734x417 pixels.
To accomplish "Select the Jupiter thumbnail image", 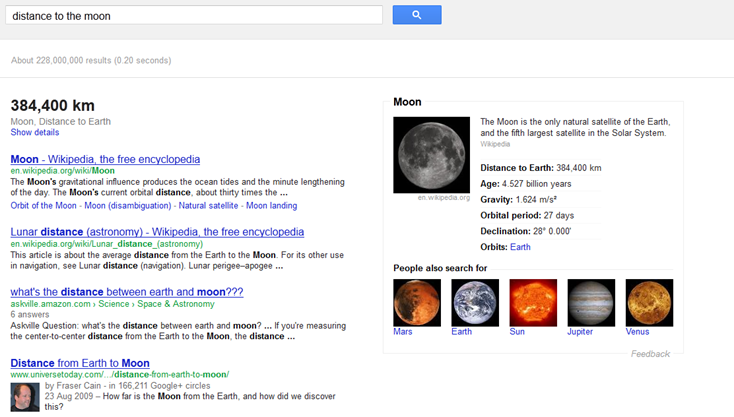I will [591, 302].
